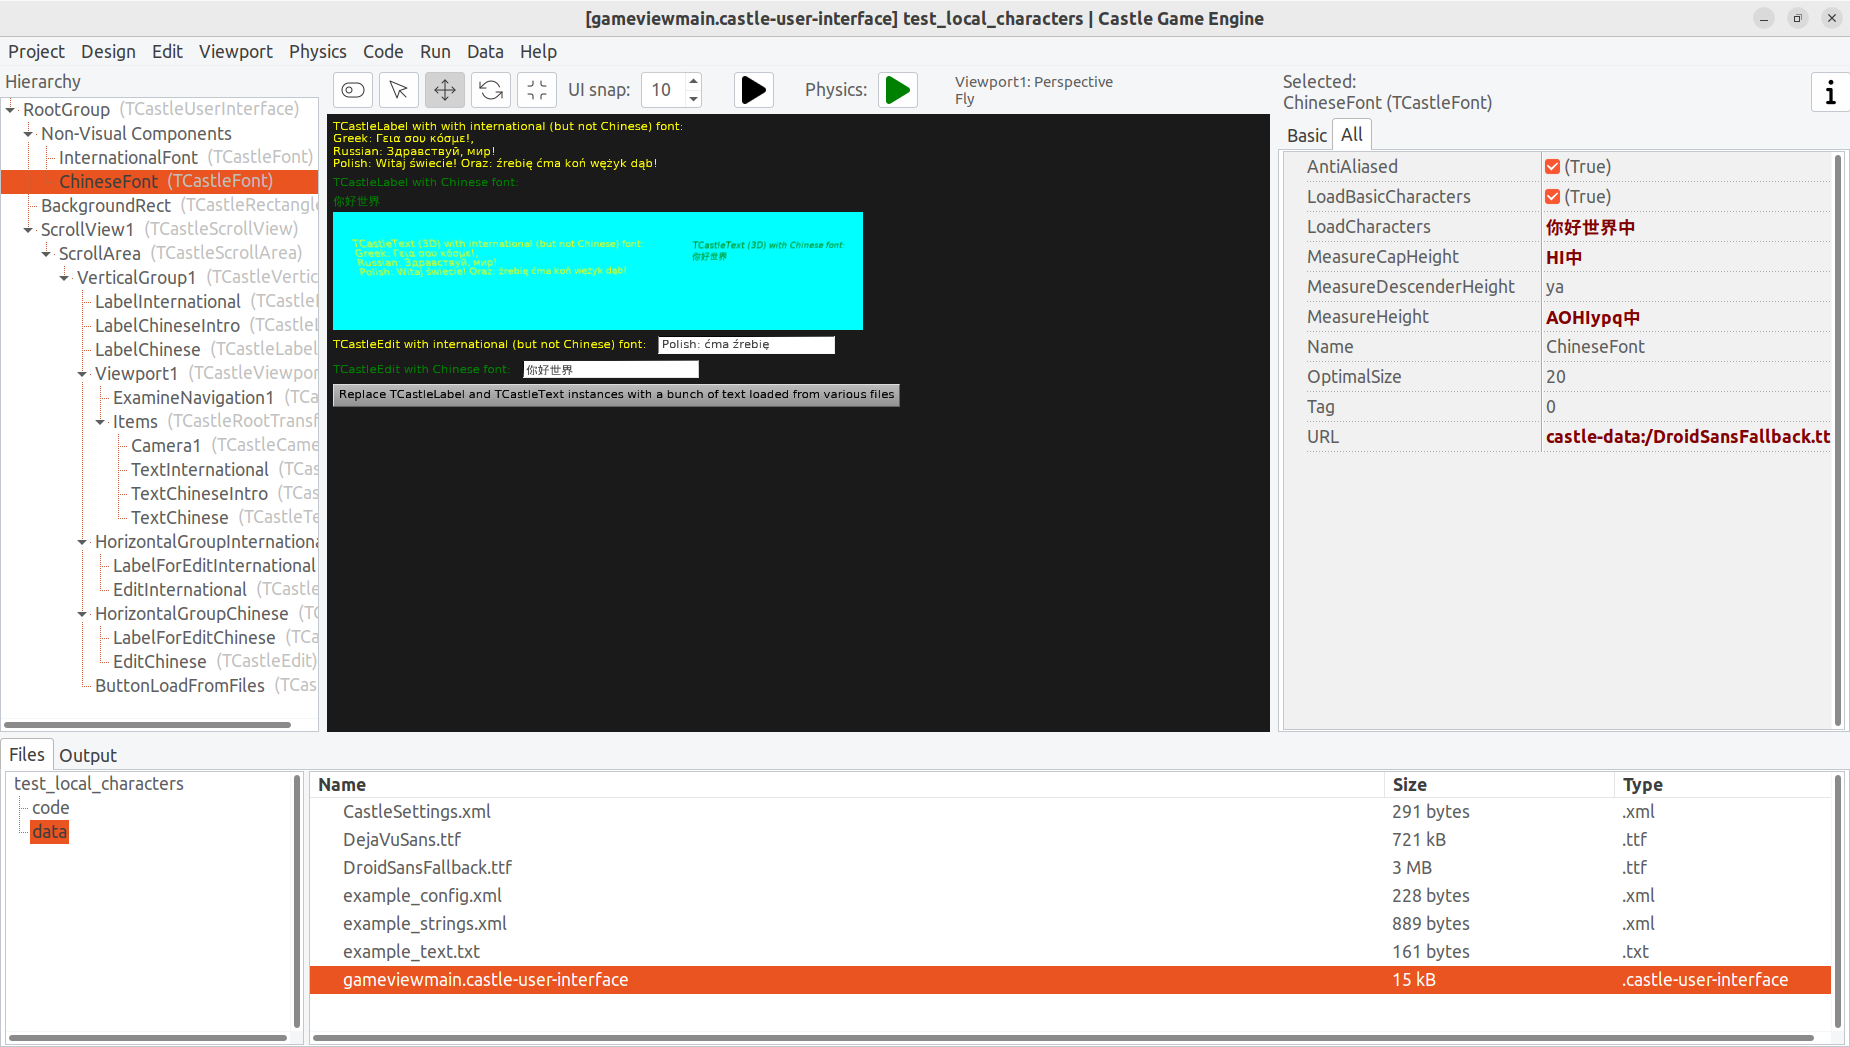Select DroidSansFallback.ttf file
Image resolution: width=1850 pixels, height=1047 pixels.
coord(427,867)
